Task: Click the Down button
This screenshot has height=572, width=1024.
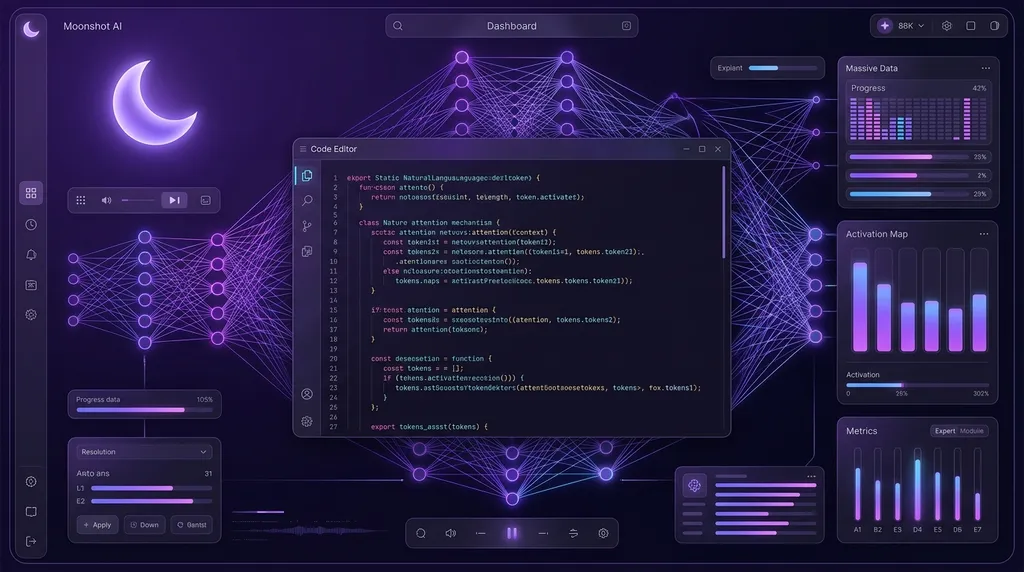Action: point(144,525)
